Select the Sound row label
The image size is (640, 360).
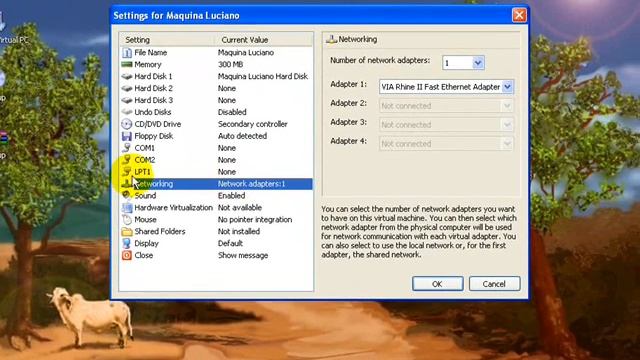pyautogui.click(x=145, y=196)
